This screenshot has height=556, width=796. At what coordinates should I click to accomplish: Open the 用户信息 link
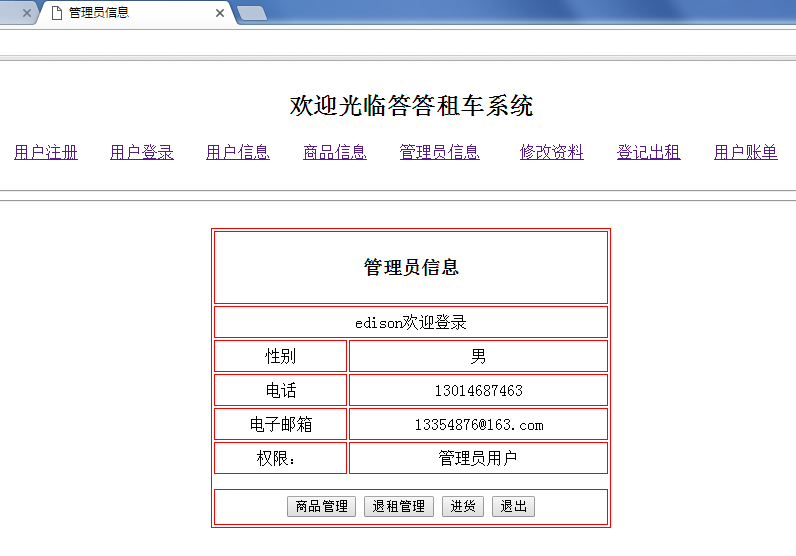(x=238, y=152)
